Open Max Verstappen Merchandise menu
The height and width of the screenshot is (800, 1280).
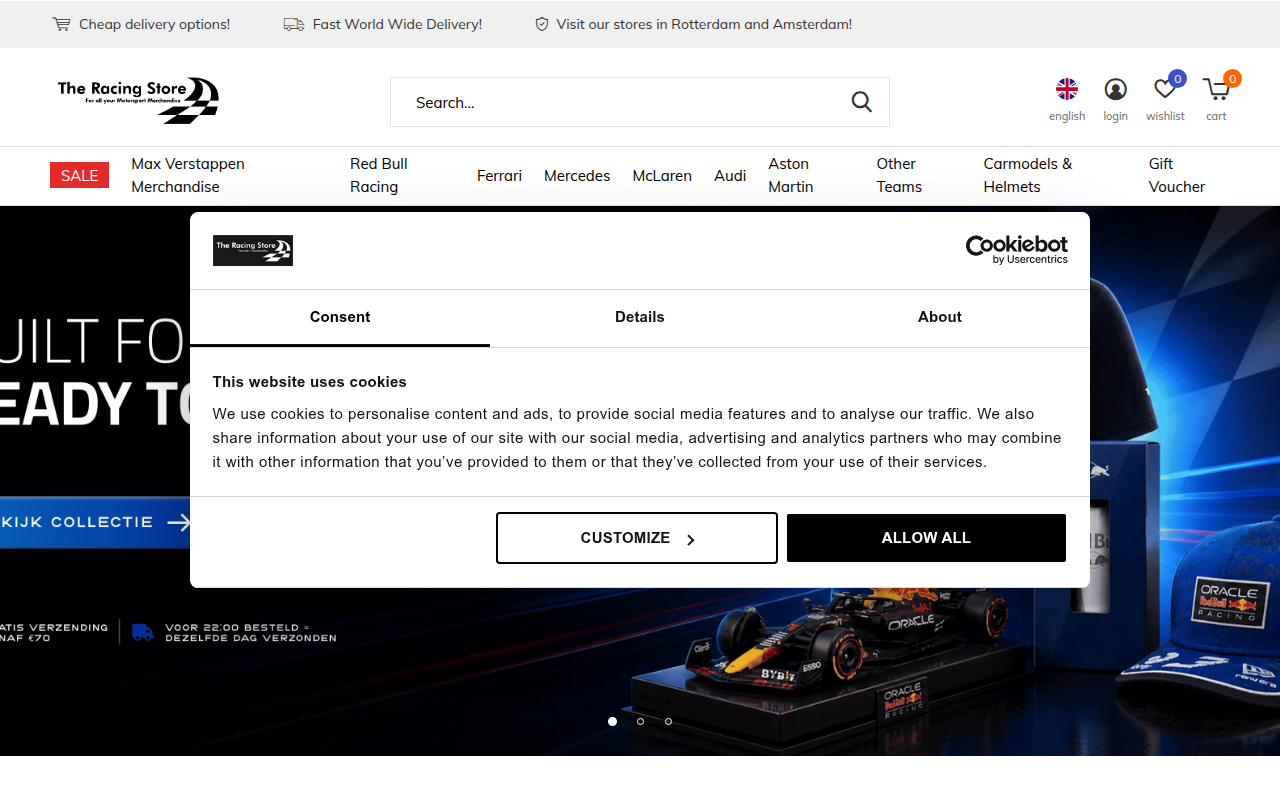point(188,175)
